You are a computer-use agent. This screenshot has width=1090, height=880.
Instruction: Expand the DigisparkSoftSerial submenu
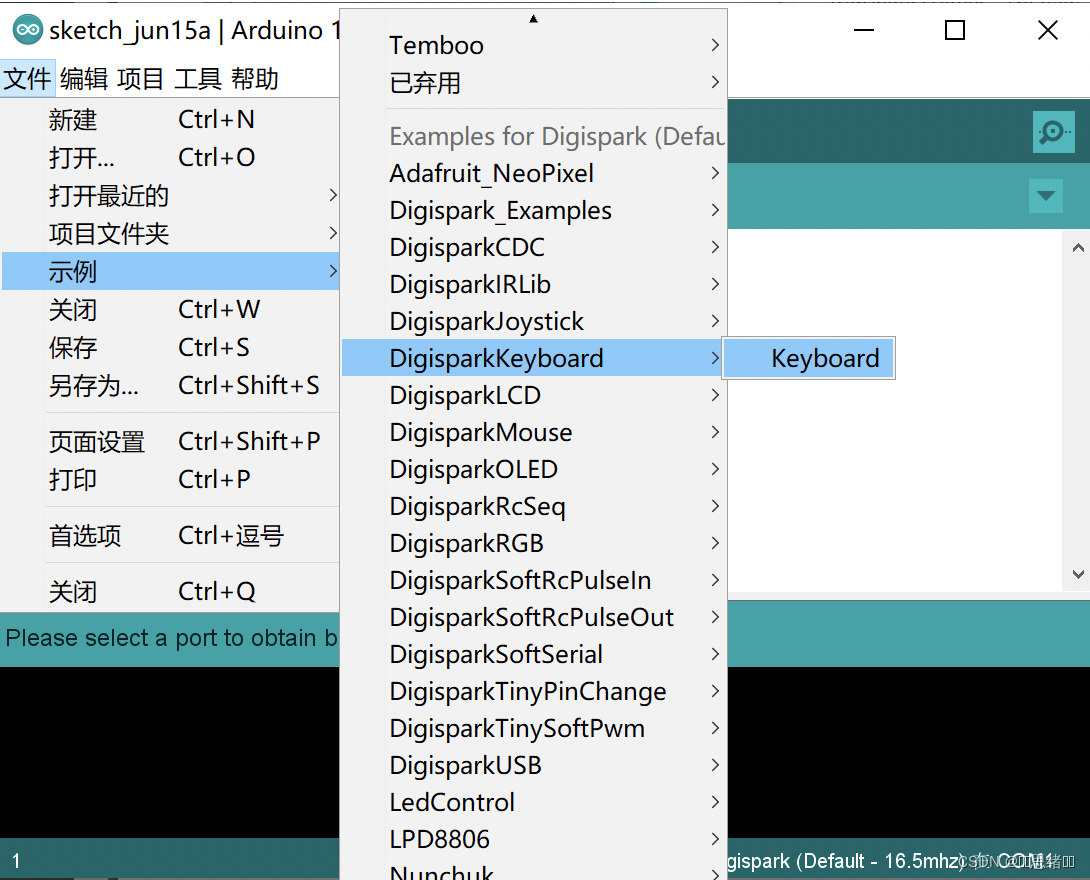click(534, 654)
